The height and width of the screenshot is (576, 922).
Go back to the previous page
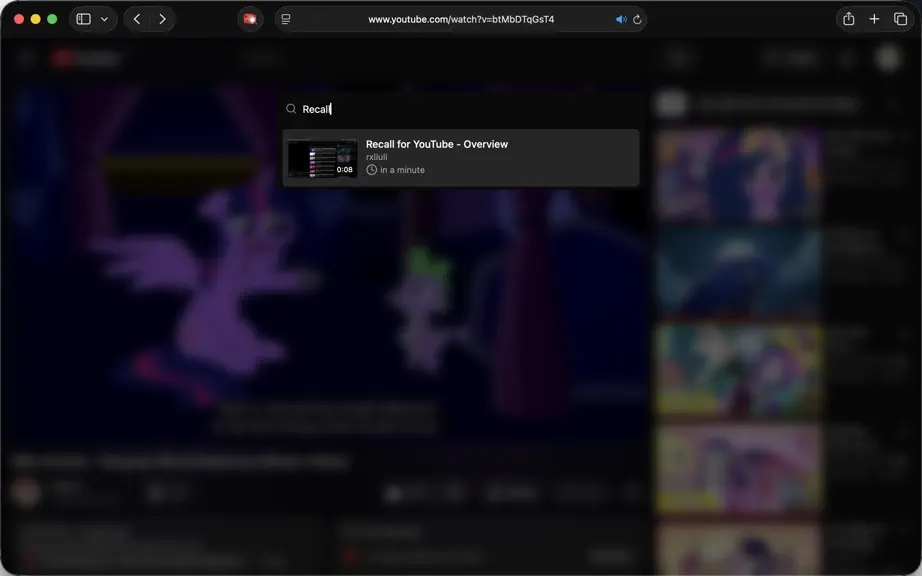136,19
